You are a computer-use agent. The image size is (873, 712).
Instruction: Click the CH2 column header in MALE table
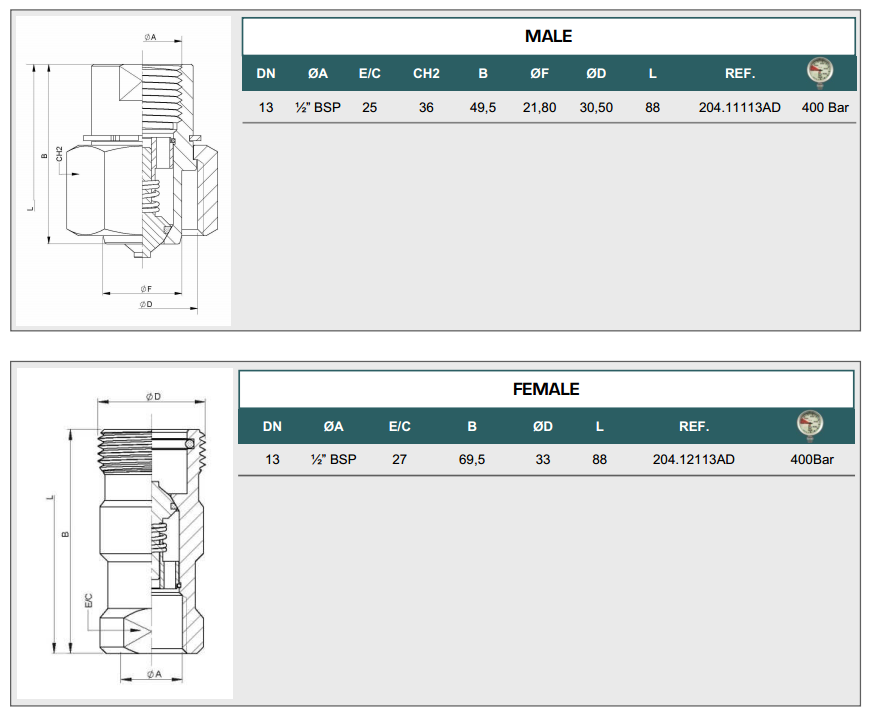tap(426, 74)
